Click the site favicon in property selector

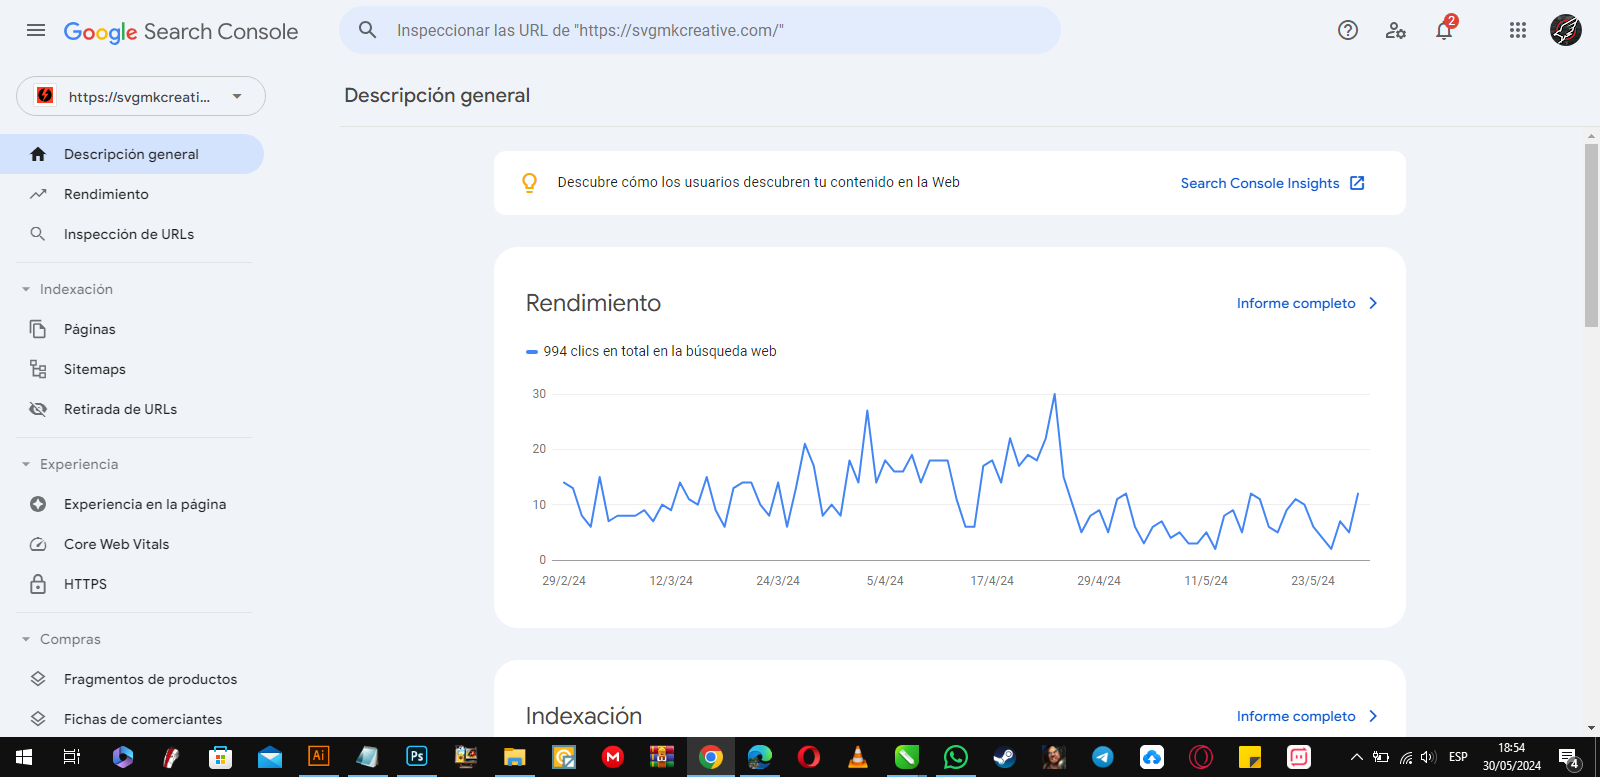pos(45,96)
